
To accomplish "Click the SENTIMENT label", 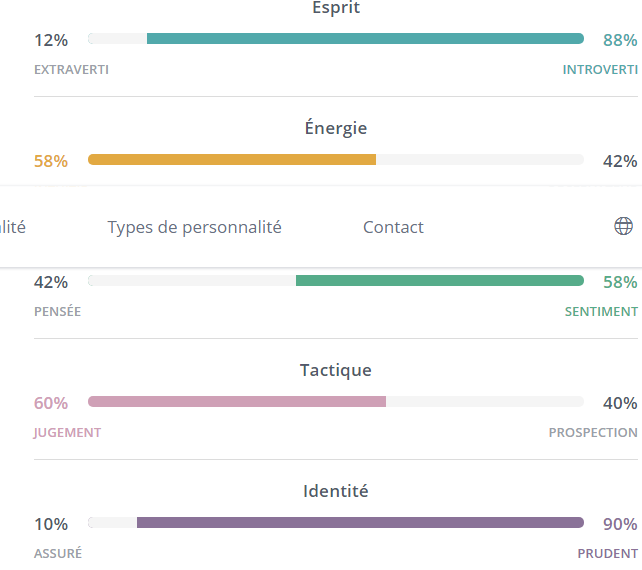I will tap(601, 312).
